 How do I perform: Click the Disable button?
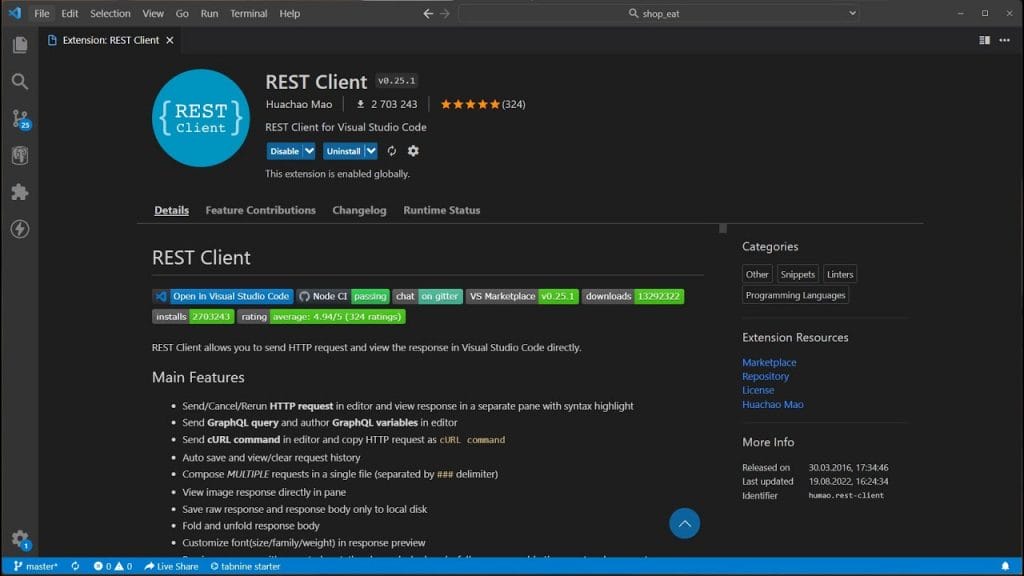tap(285, 151)
